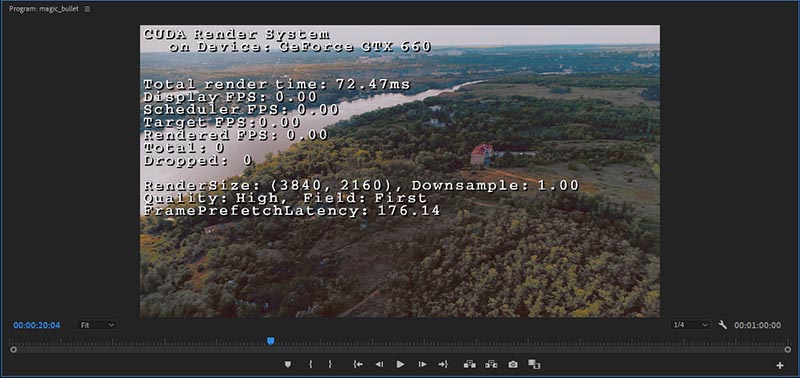Click the 'CUDA Render System' overlay text
This screenshot has height=378, width=800.
point(236,35)
